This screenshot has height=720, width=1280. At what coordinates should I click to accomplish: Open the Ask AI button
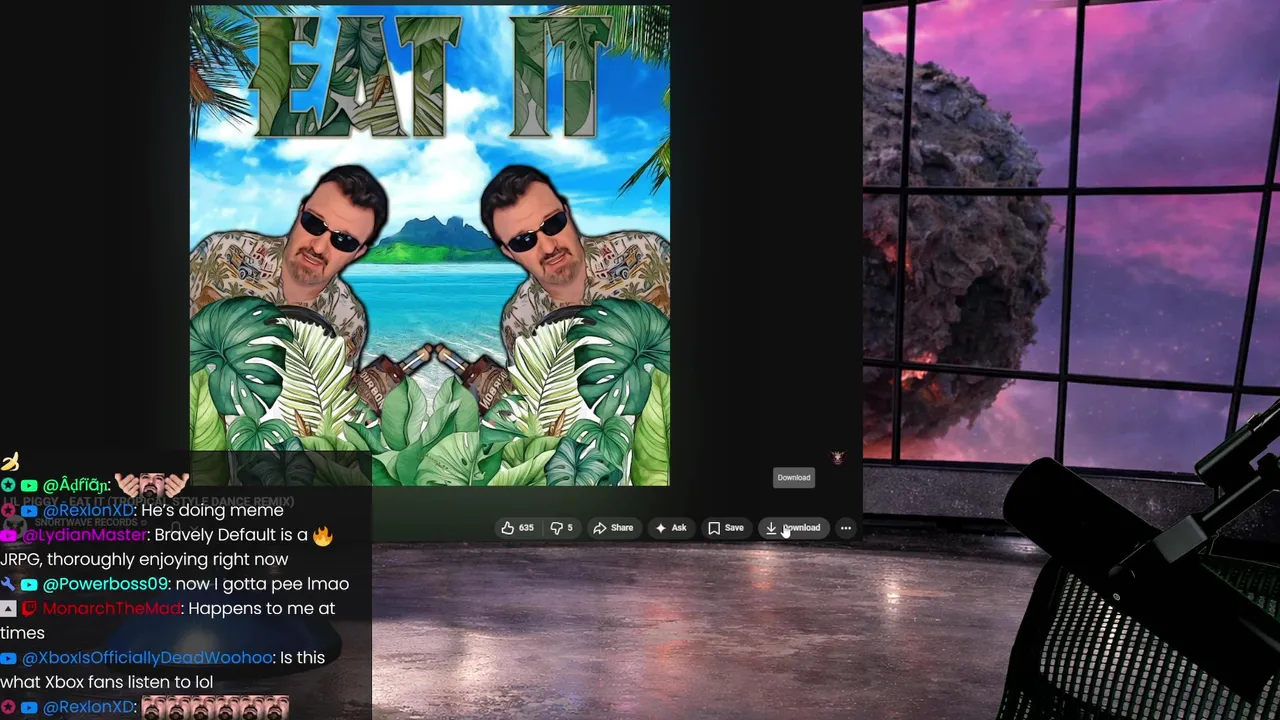coord(671,528)
